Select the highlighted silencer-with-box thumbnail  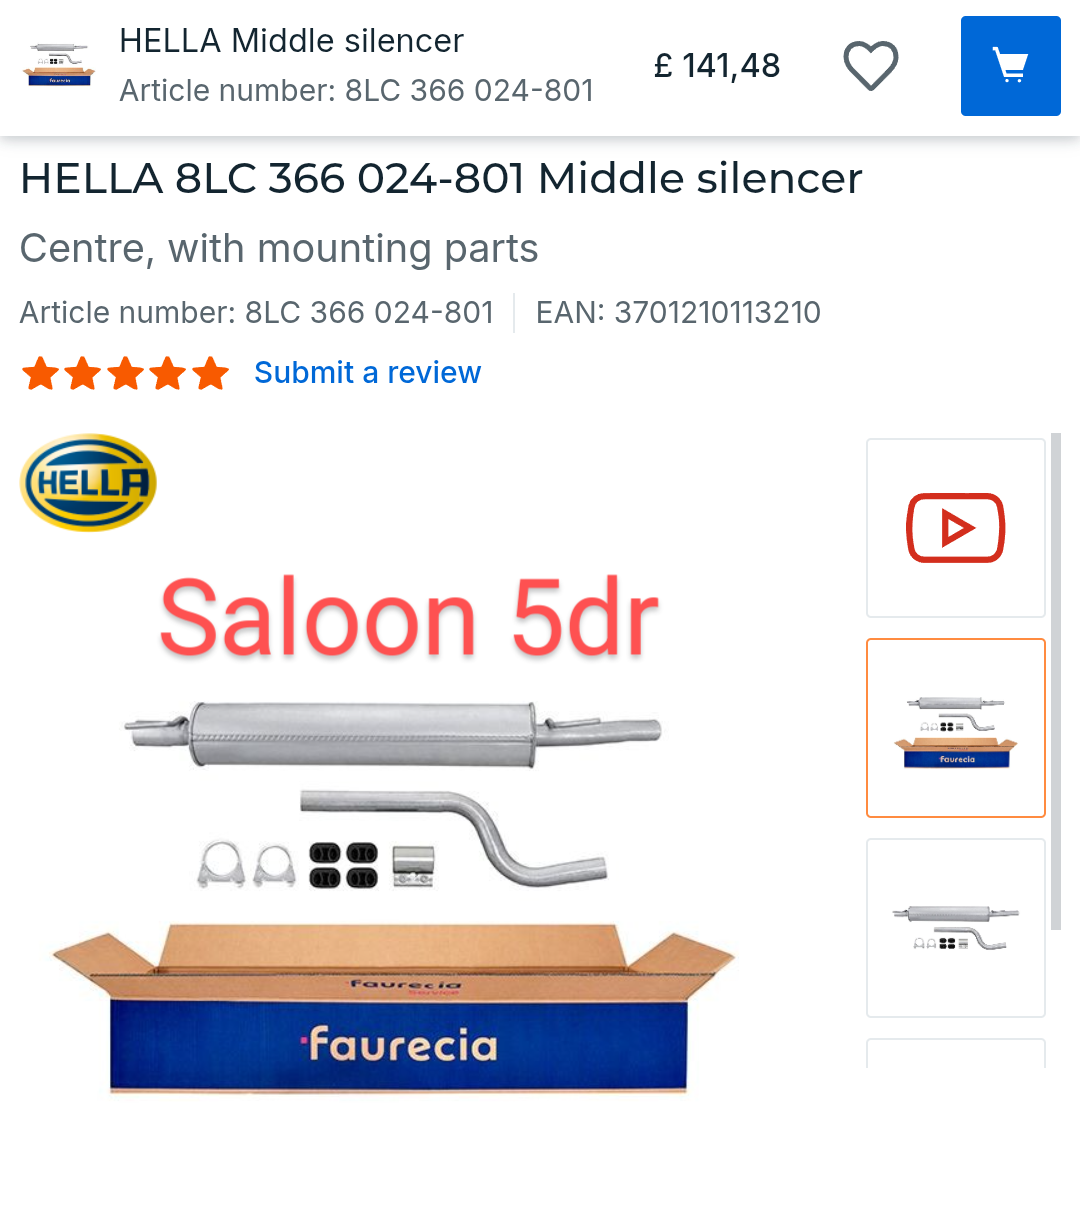(956, 728)
